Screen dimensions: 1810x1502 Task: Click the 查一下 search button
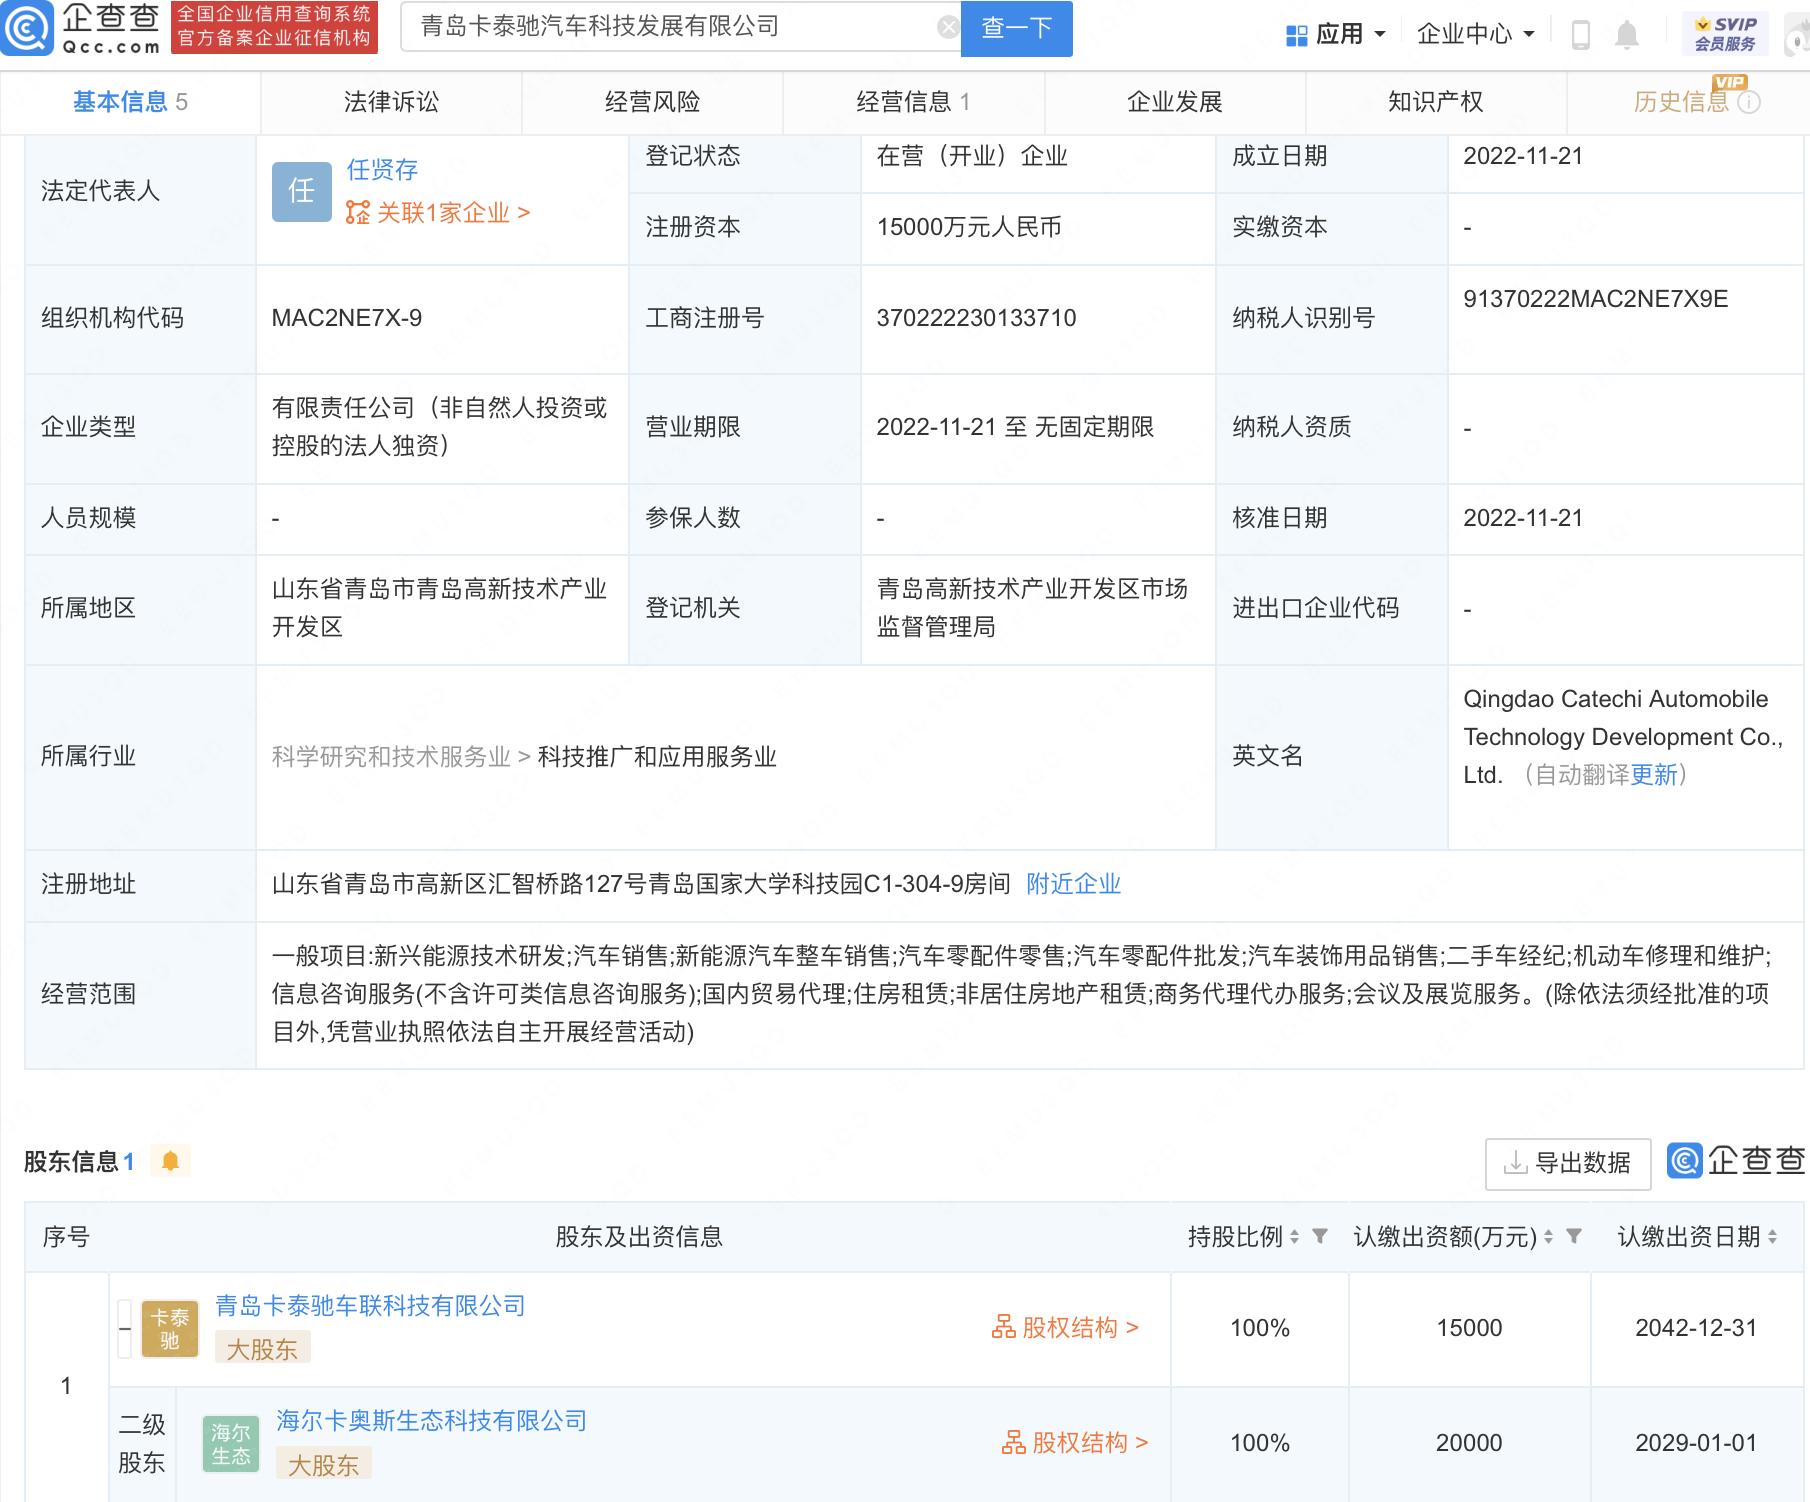(1016, 28)
